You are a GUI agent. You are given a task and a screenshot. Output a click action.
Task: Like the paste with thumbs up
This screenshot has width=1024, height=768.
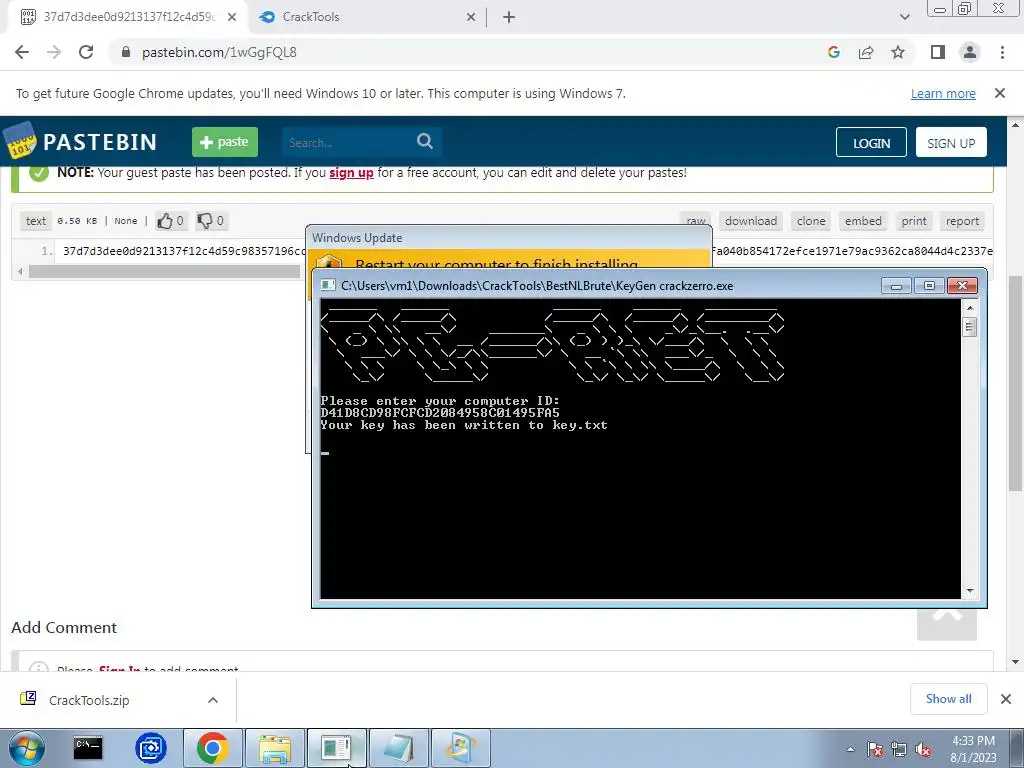click(x=170, y=221)
